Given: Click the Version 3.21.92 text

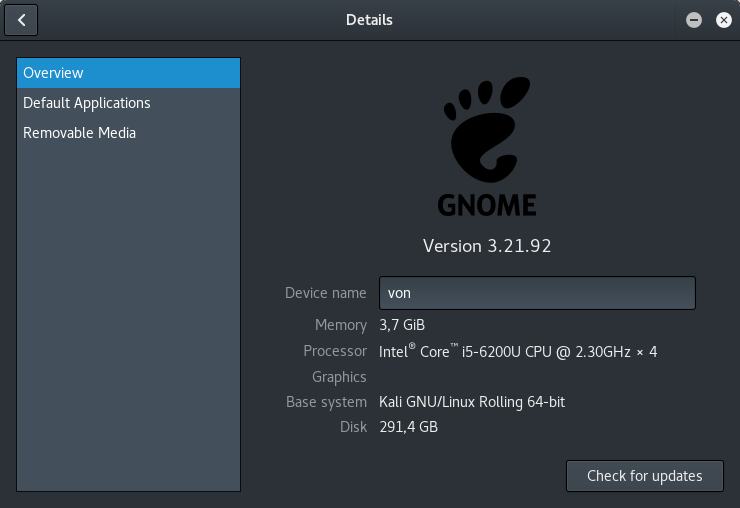Looking at the screenshot, I should click(x=487, y=246).
